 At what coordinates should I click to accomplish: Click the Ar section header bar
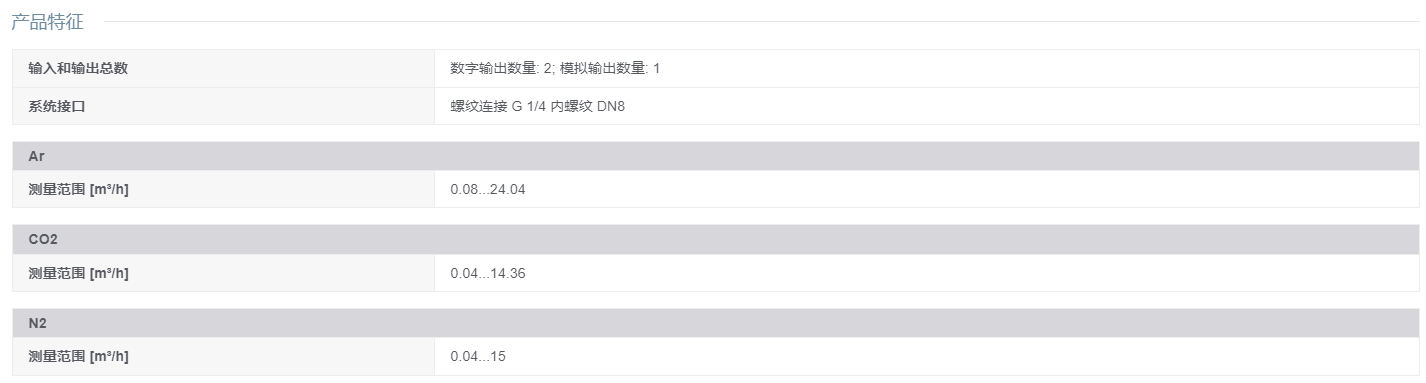(715, 156)
